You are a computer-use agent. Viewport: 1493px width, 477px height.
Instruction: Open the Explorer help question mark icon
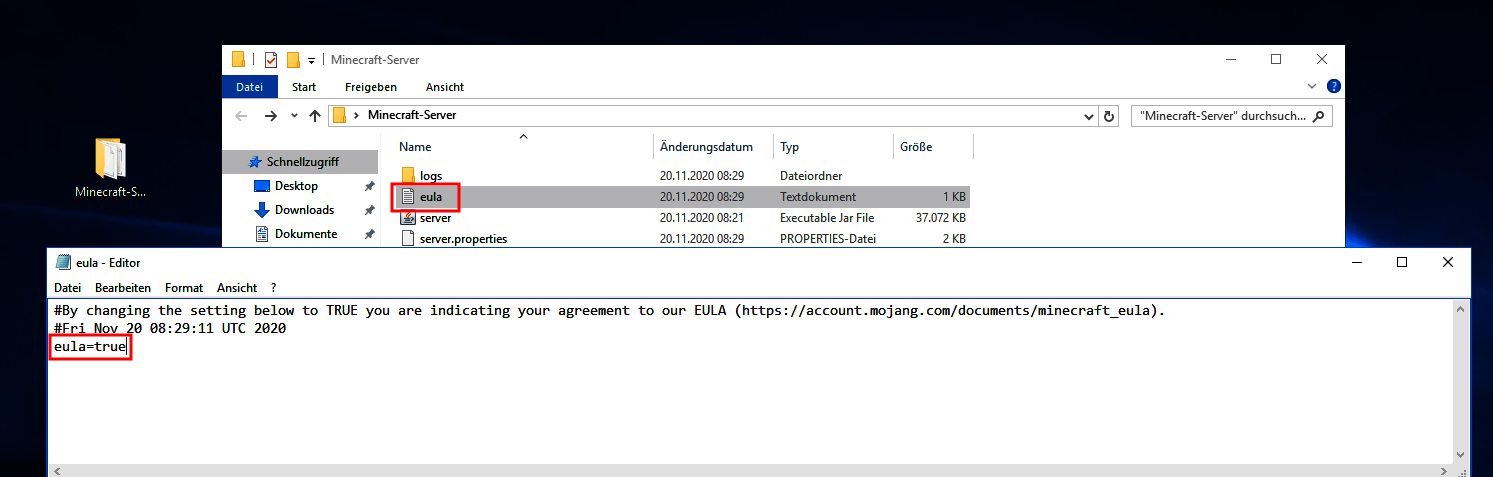pyautogui.click(x=1333, y=87)
